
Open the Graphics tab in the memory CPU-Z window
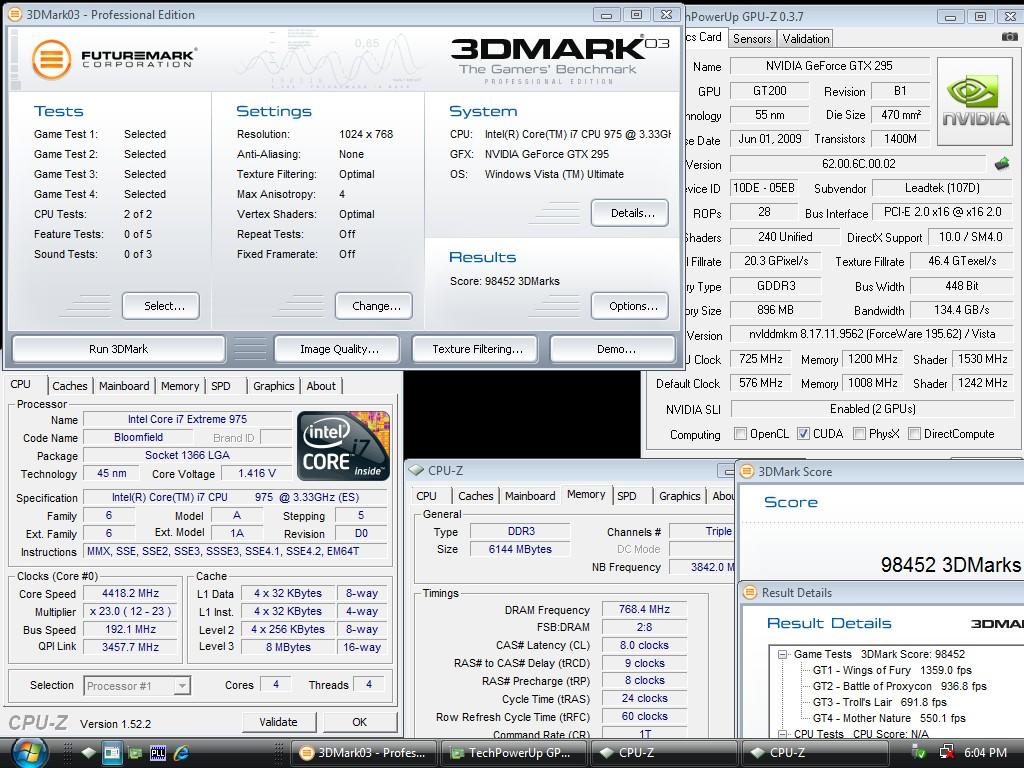(x=679, y=496)
